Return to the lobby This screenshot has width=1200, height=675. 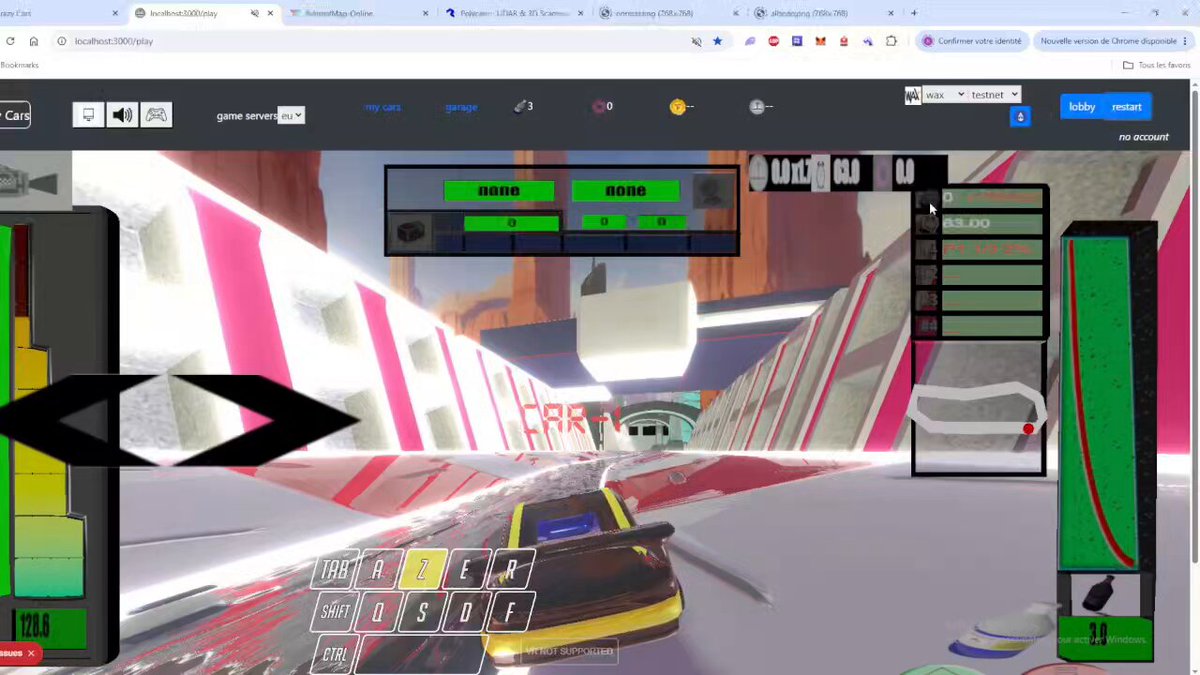(1082, 107)
